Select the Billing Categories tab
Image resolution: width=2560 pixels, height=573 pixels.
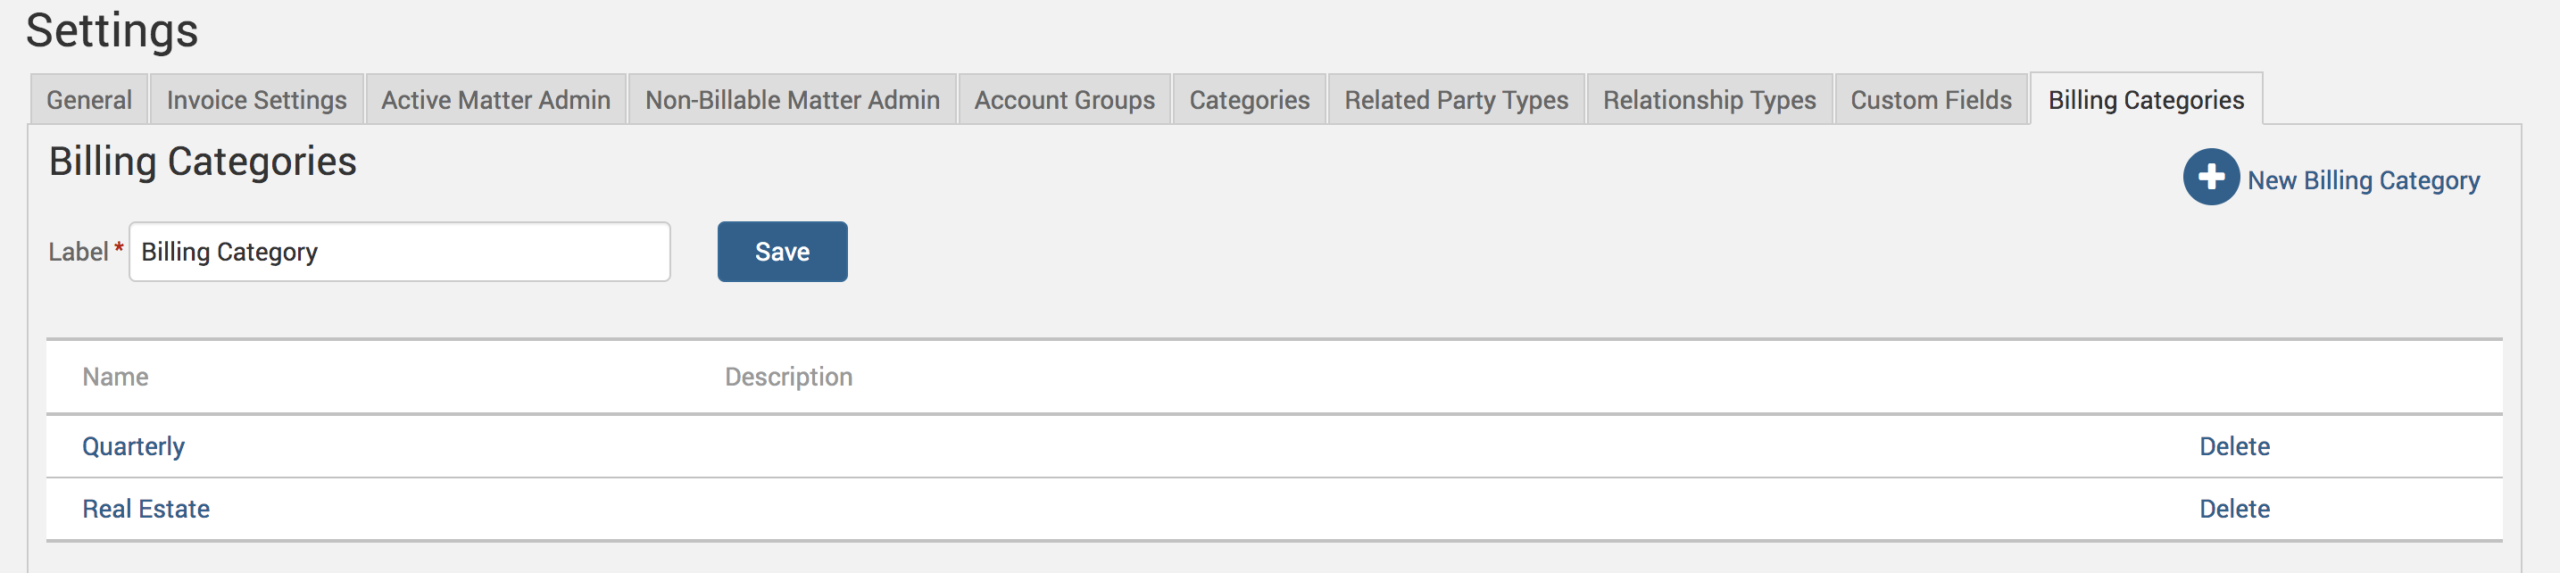point(2146,100)
